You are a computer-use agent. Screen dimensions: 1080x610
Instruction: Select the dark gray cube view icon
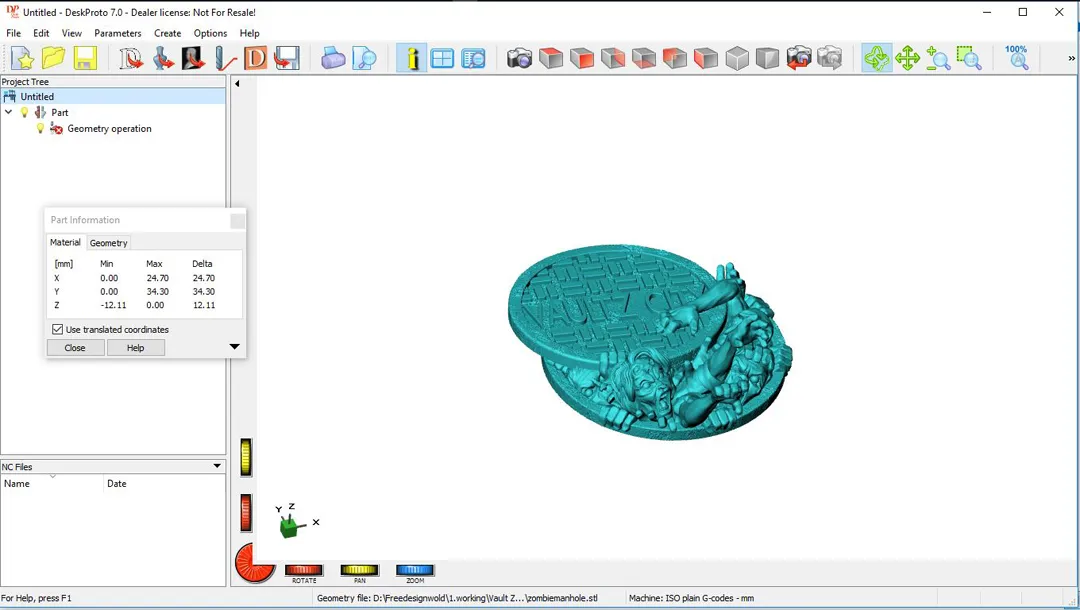(x=767, y=59)
